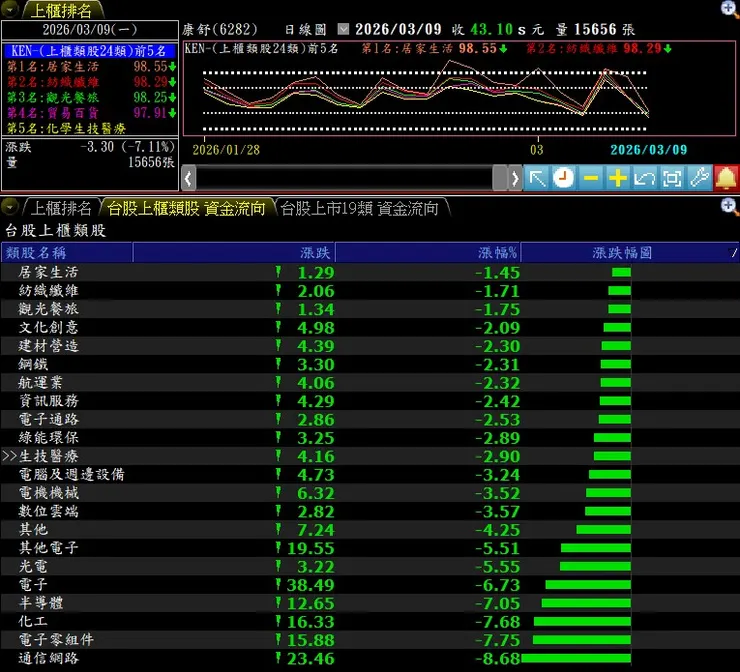Select the arrow cursor tool in chart toolbar
This screenshot has width=740, height=672.
[x=537, y=178]
